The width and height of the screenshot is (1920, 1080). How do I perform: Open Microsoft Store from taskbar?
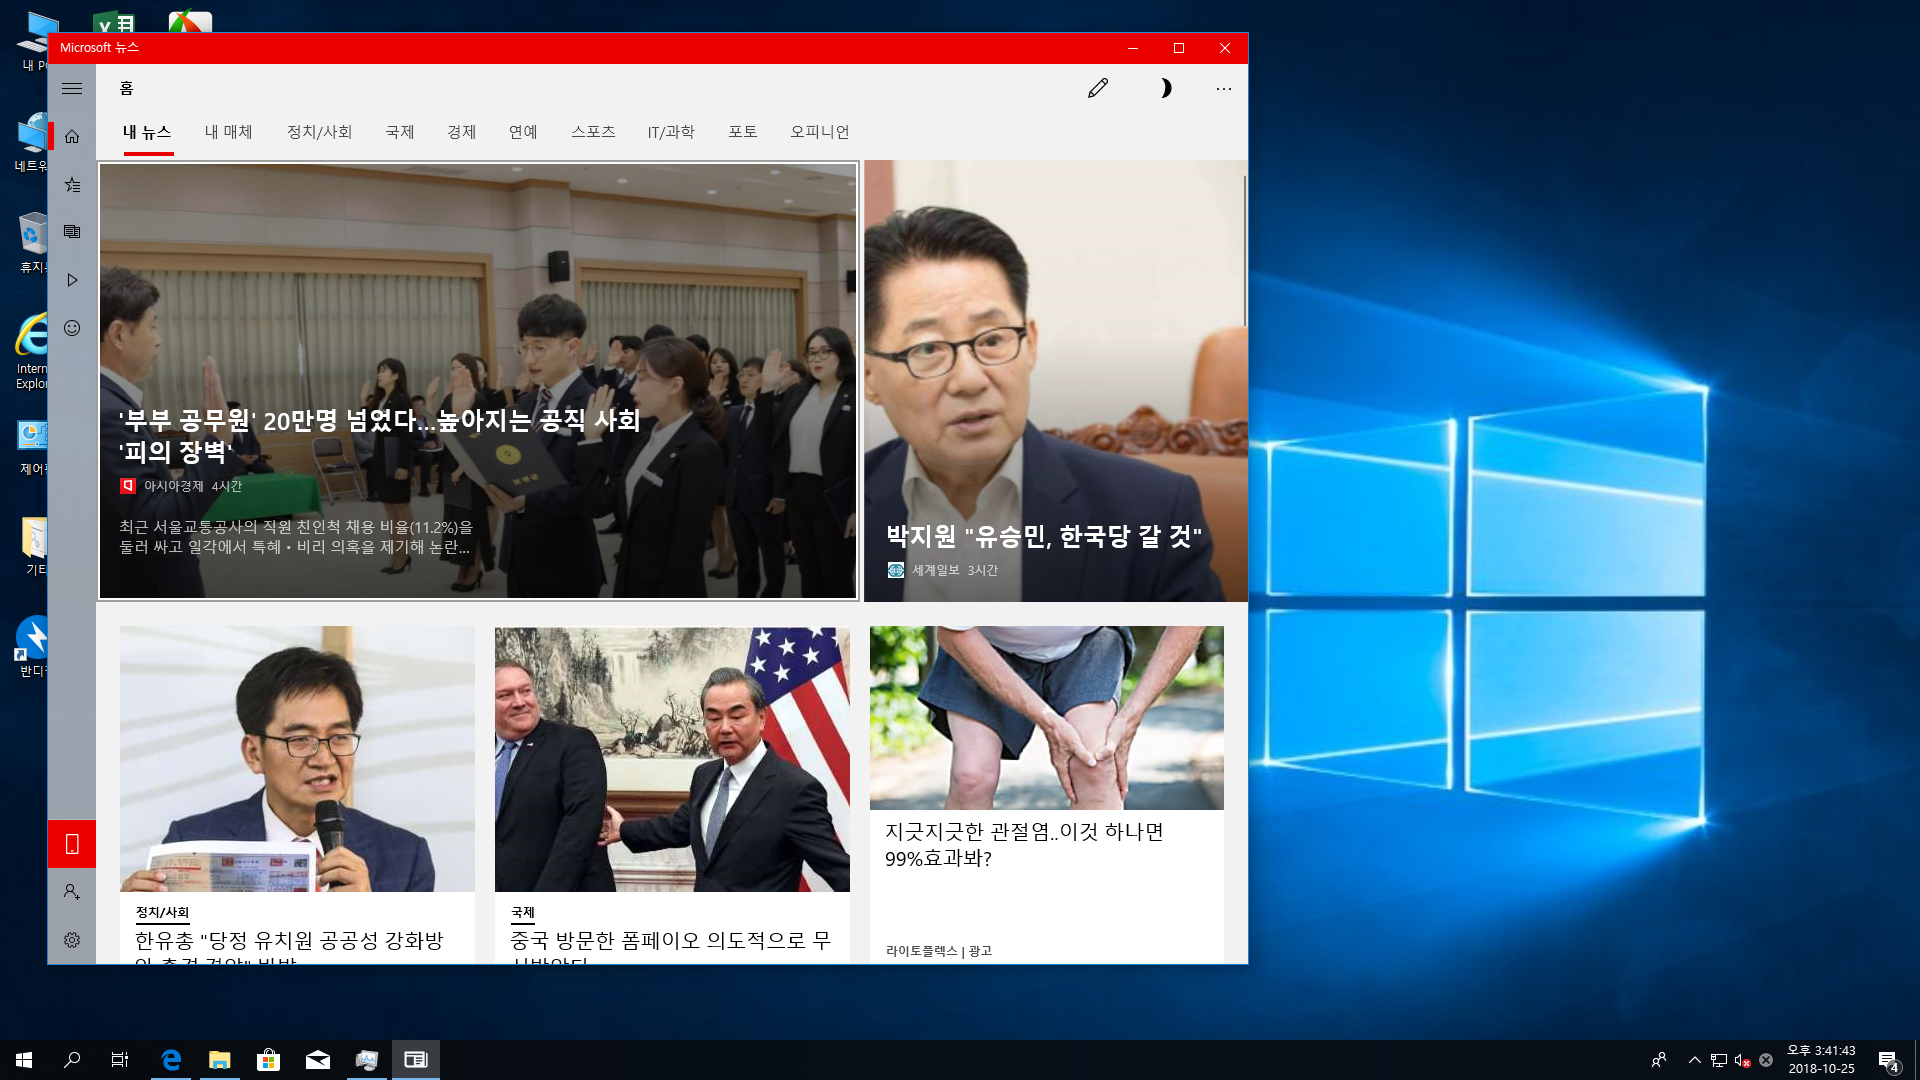coord(268,1060)
